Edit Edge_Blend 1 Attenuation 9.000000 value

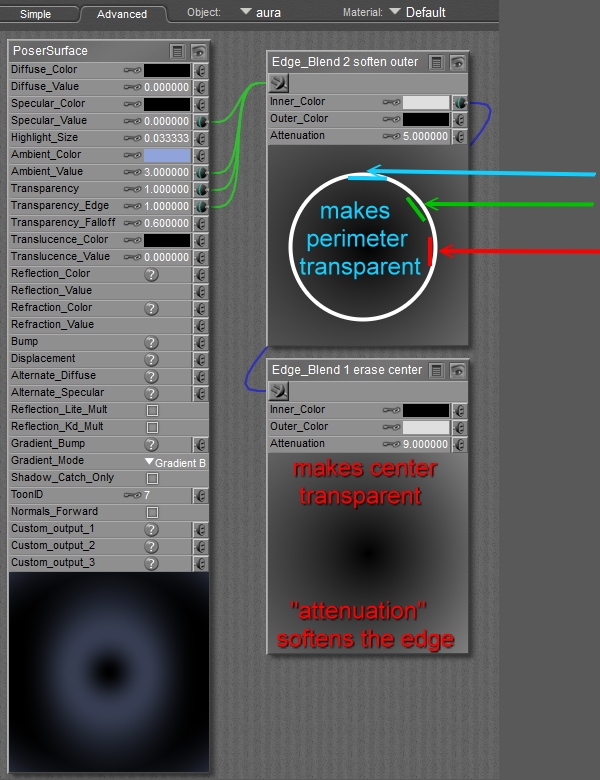[425, 444]
